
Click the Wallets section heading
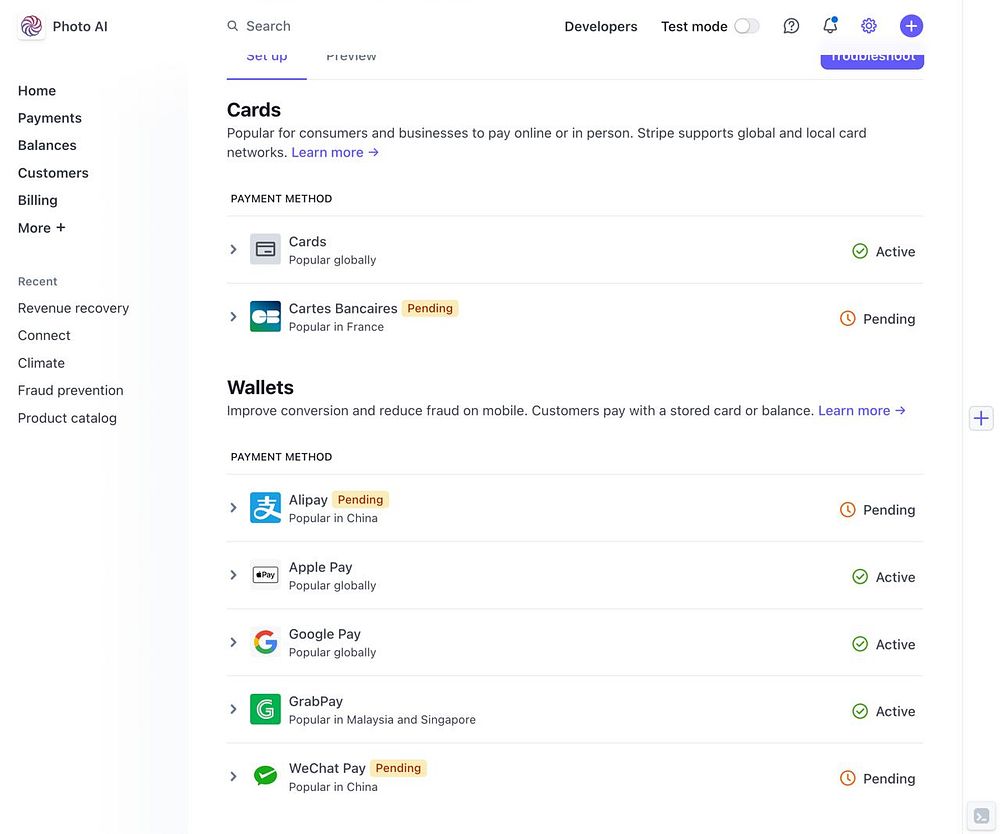(260, 388)
